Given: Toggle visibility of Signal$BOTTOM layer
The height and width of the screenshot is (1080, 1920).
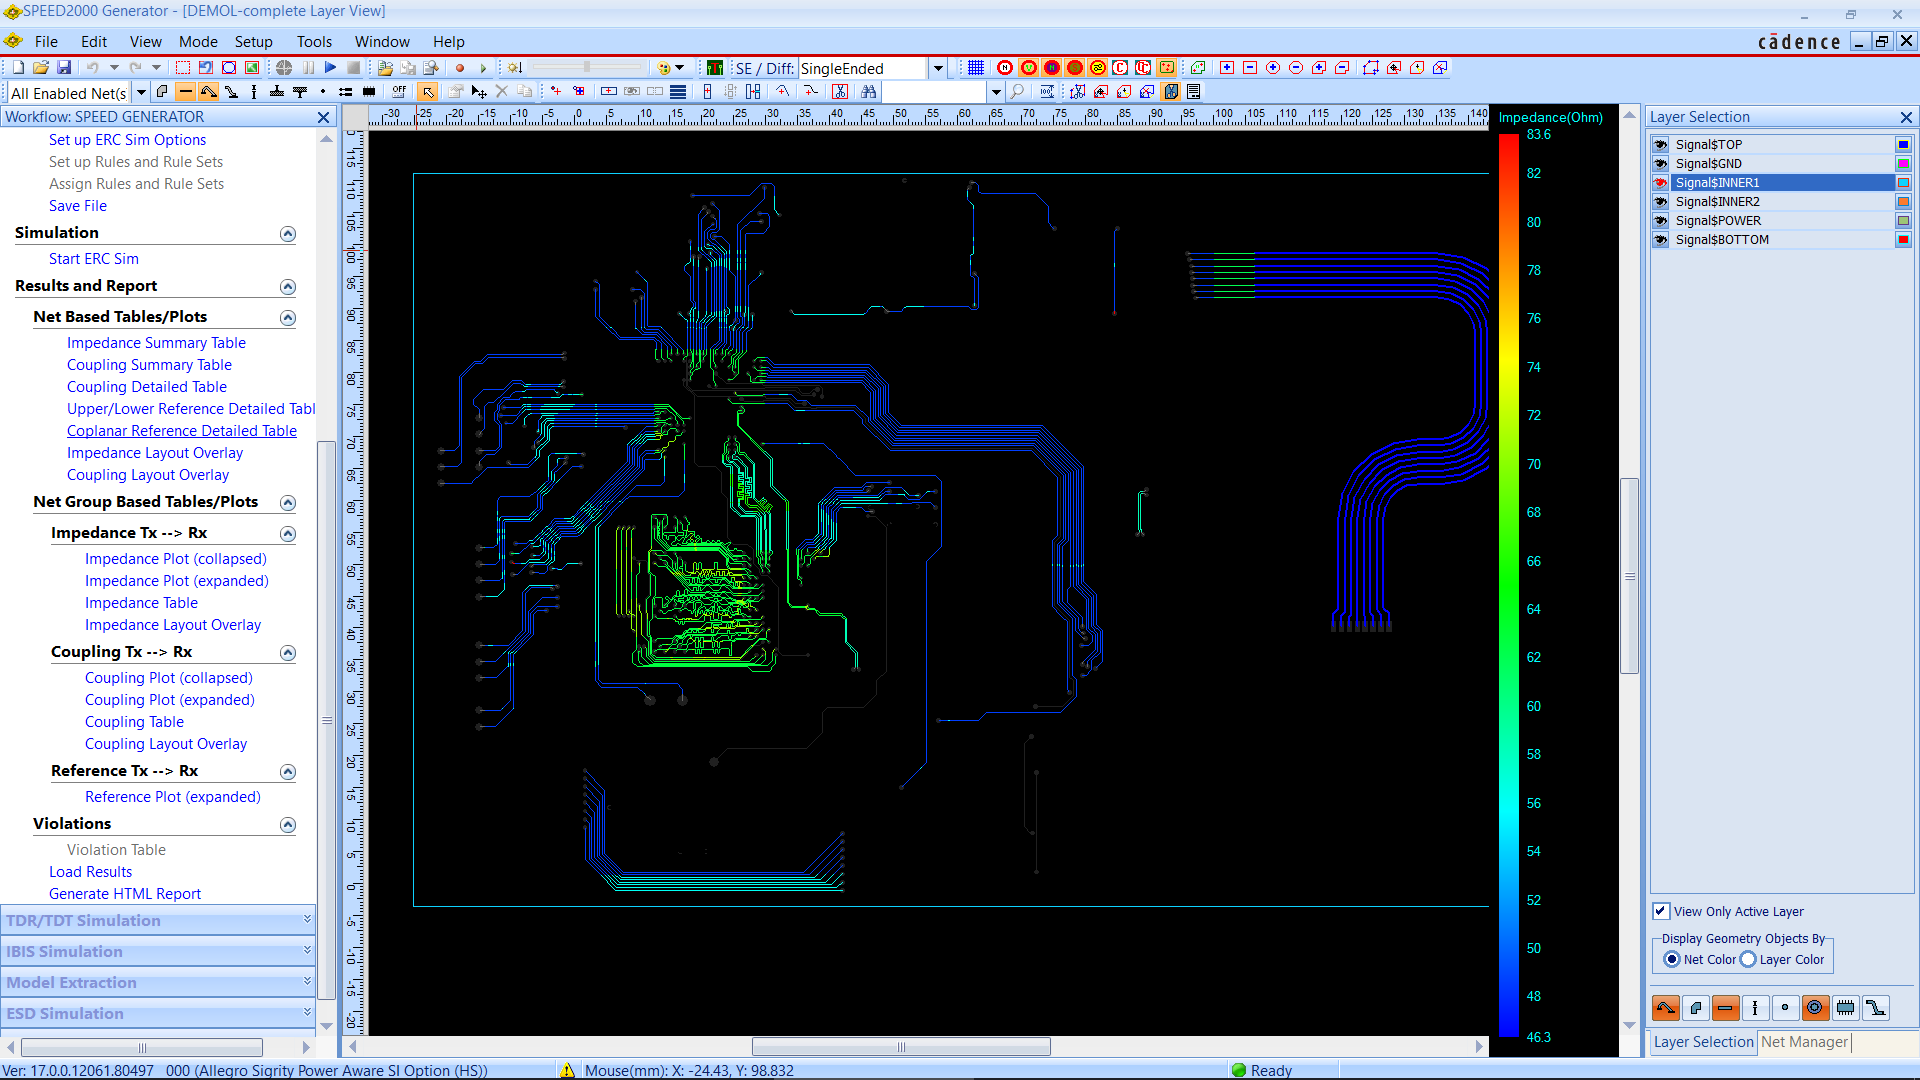Looking at the screenshot, I should [1661, 240].
